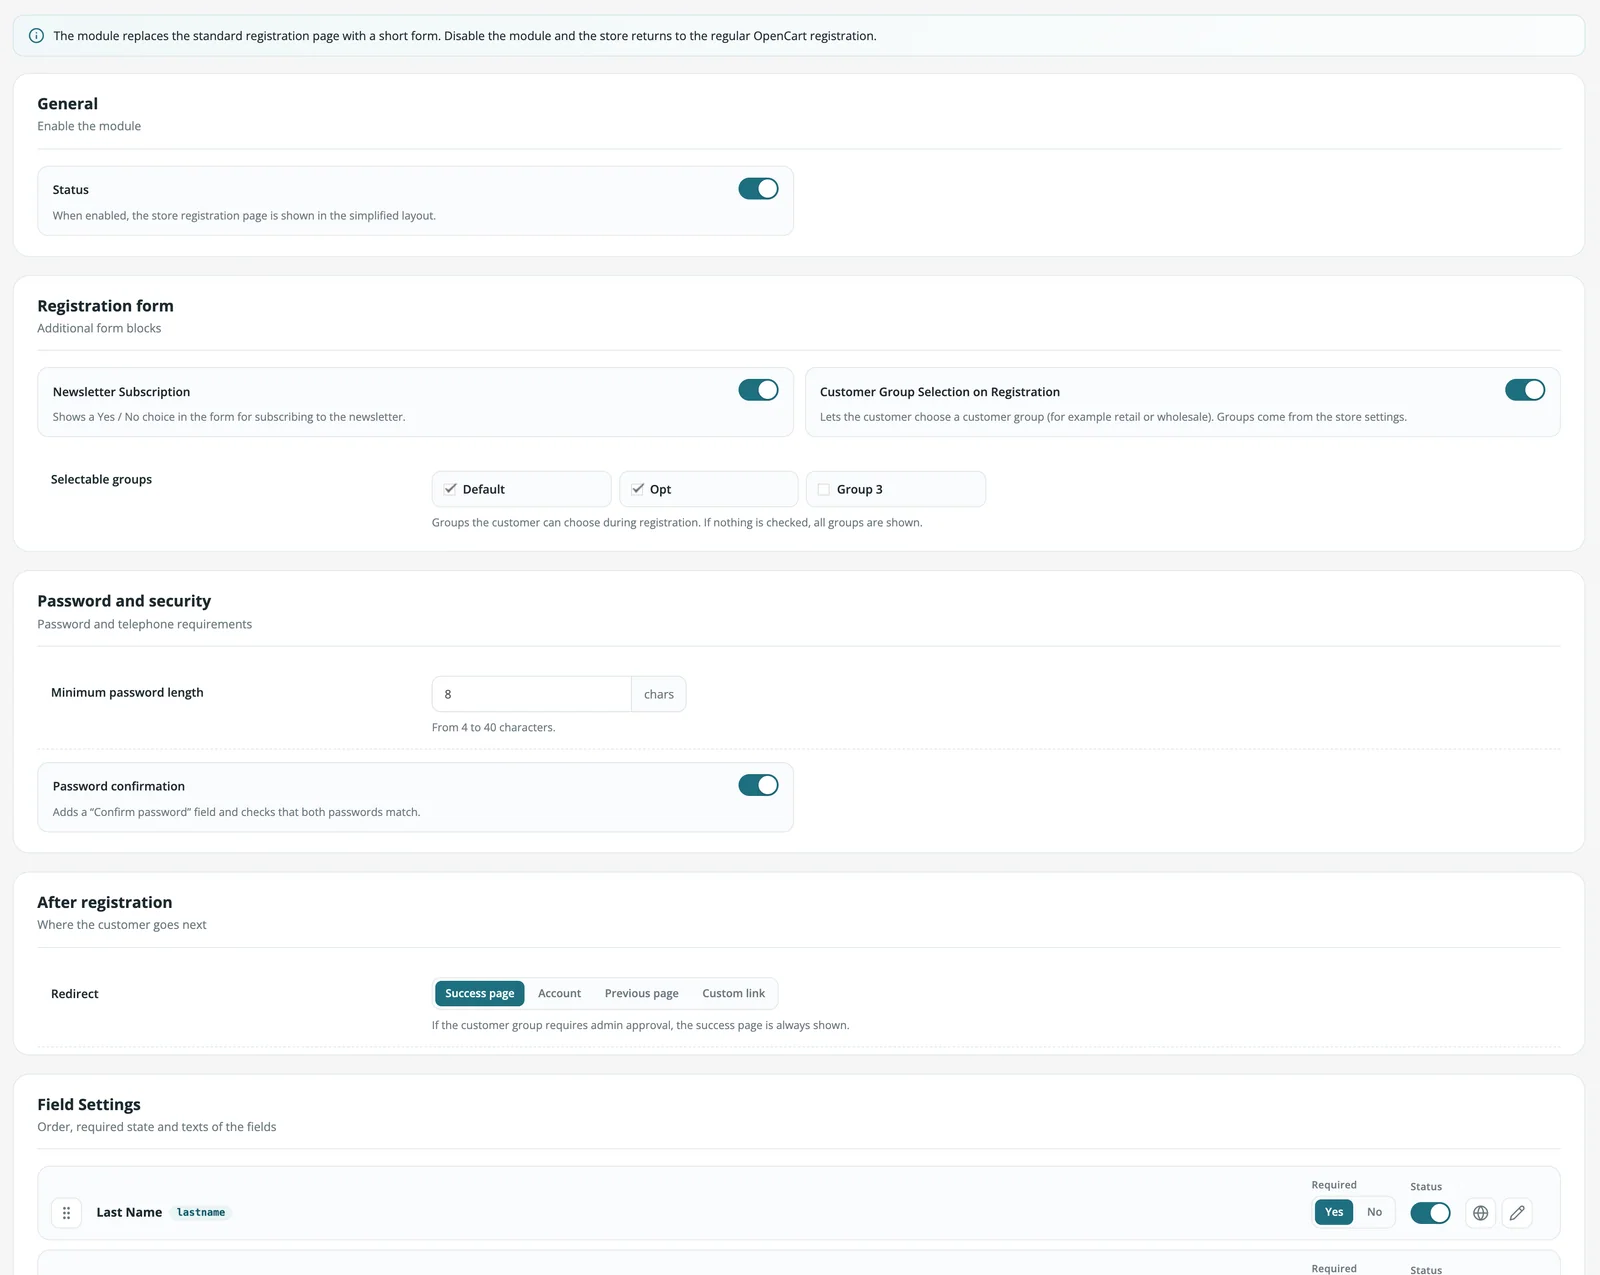This screenshot has height=1275, width=1600.
Task: Click the 'Registration form' heading
Action: coord(105,306)
